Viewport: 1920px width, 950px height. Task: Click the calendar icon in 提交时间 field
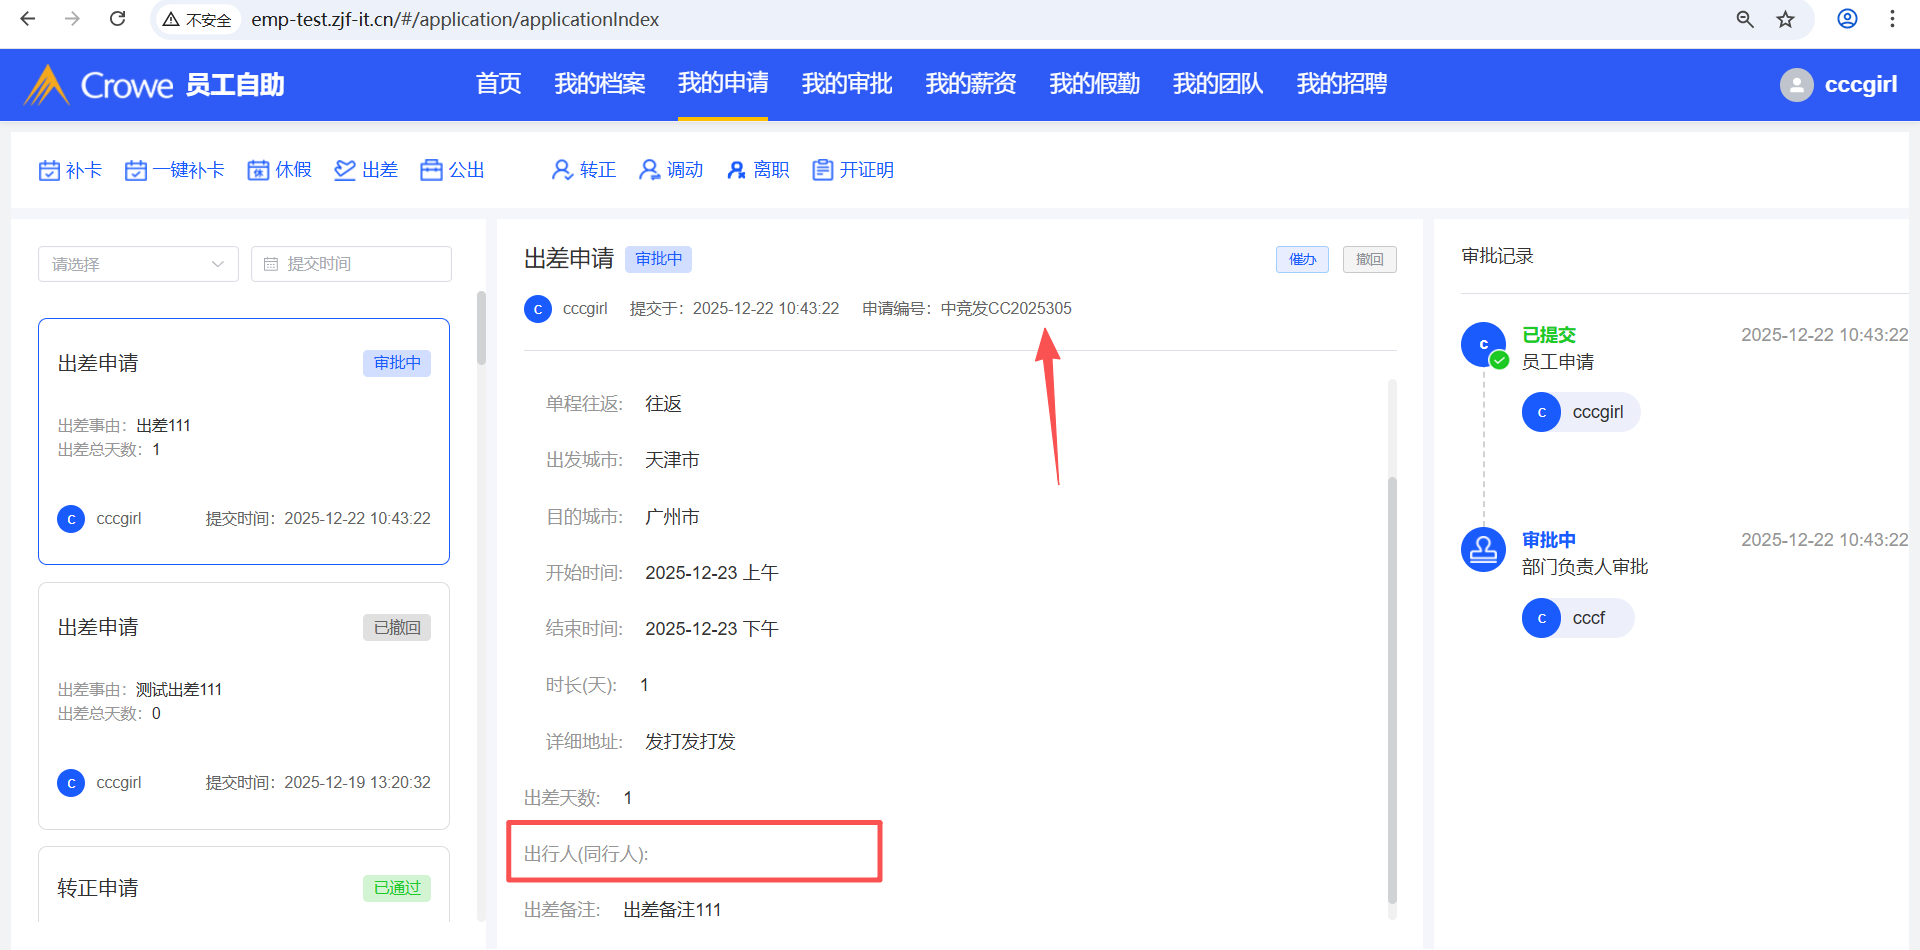click(x=271, y=264)
